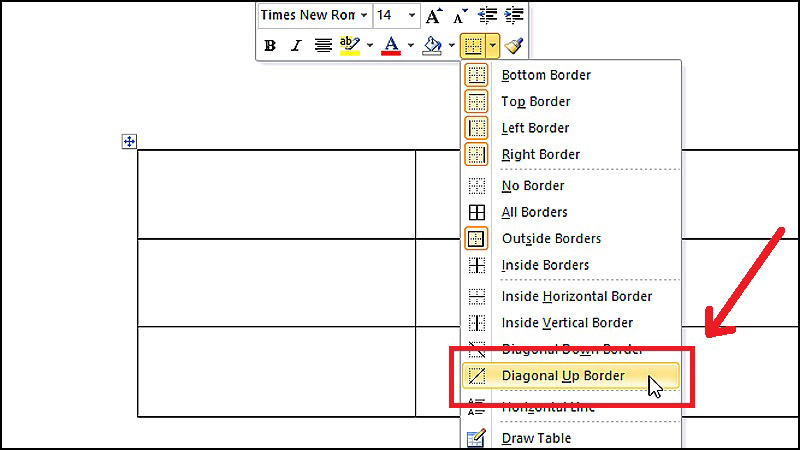Viewport: 800px width, 450px height.
Task: Choose Top Border from menu
Action: coord(571,102)
